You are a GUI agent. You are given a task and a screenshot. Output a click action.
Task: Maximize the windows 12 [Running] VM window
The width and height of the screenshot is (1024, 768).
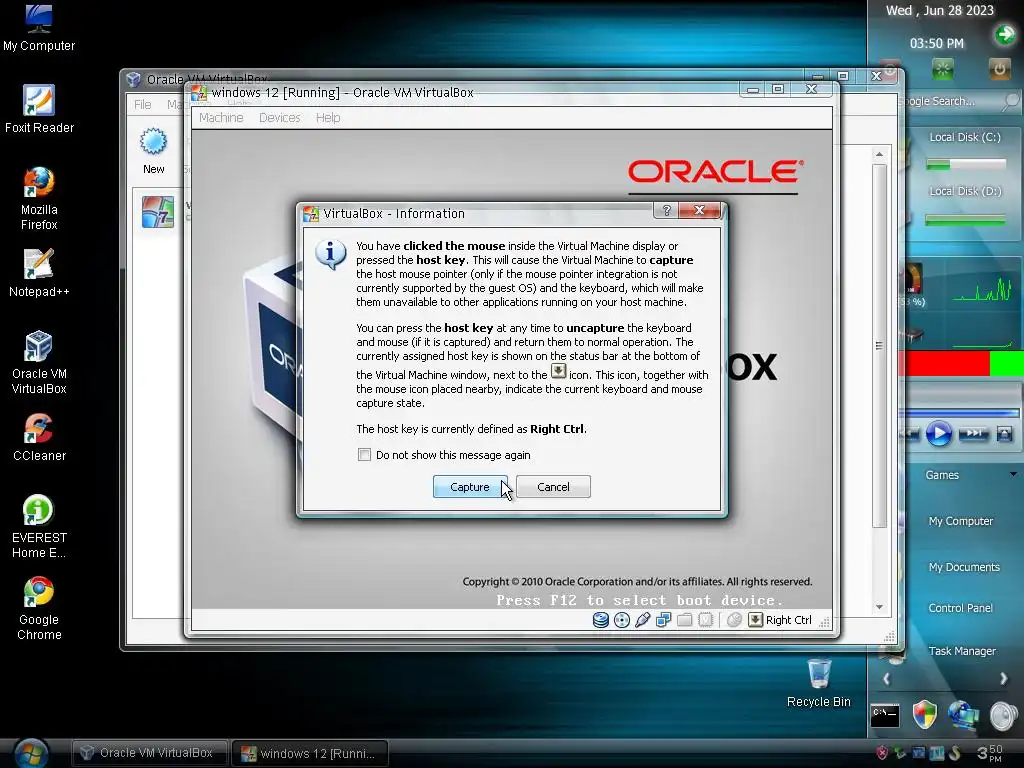778,89
